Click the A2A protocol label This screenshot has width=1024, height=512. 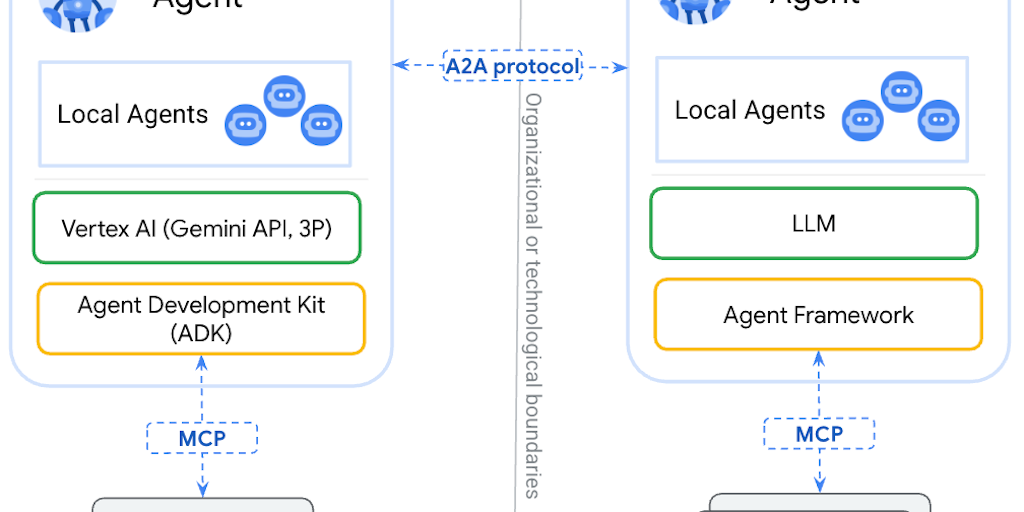(x=512, y=67)
